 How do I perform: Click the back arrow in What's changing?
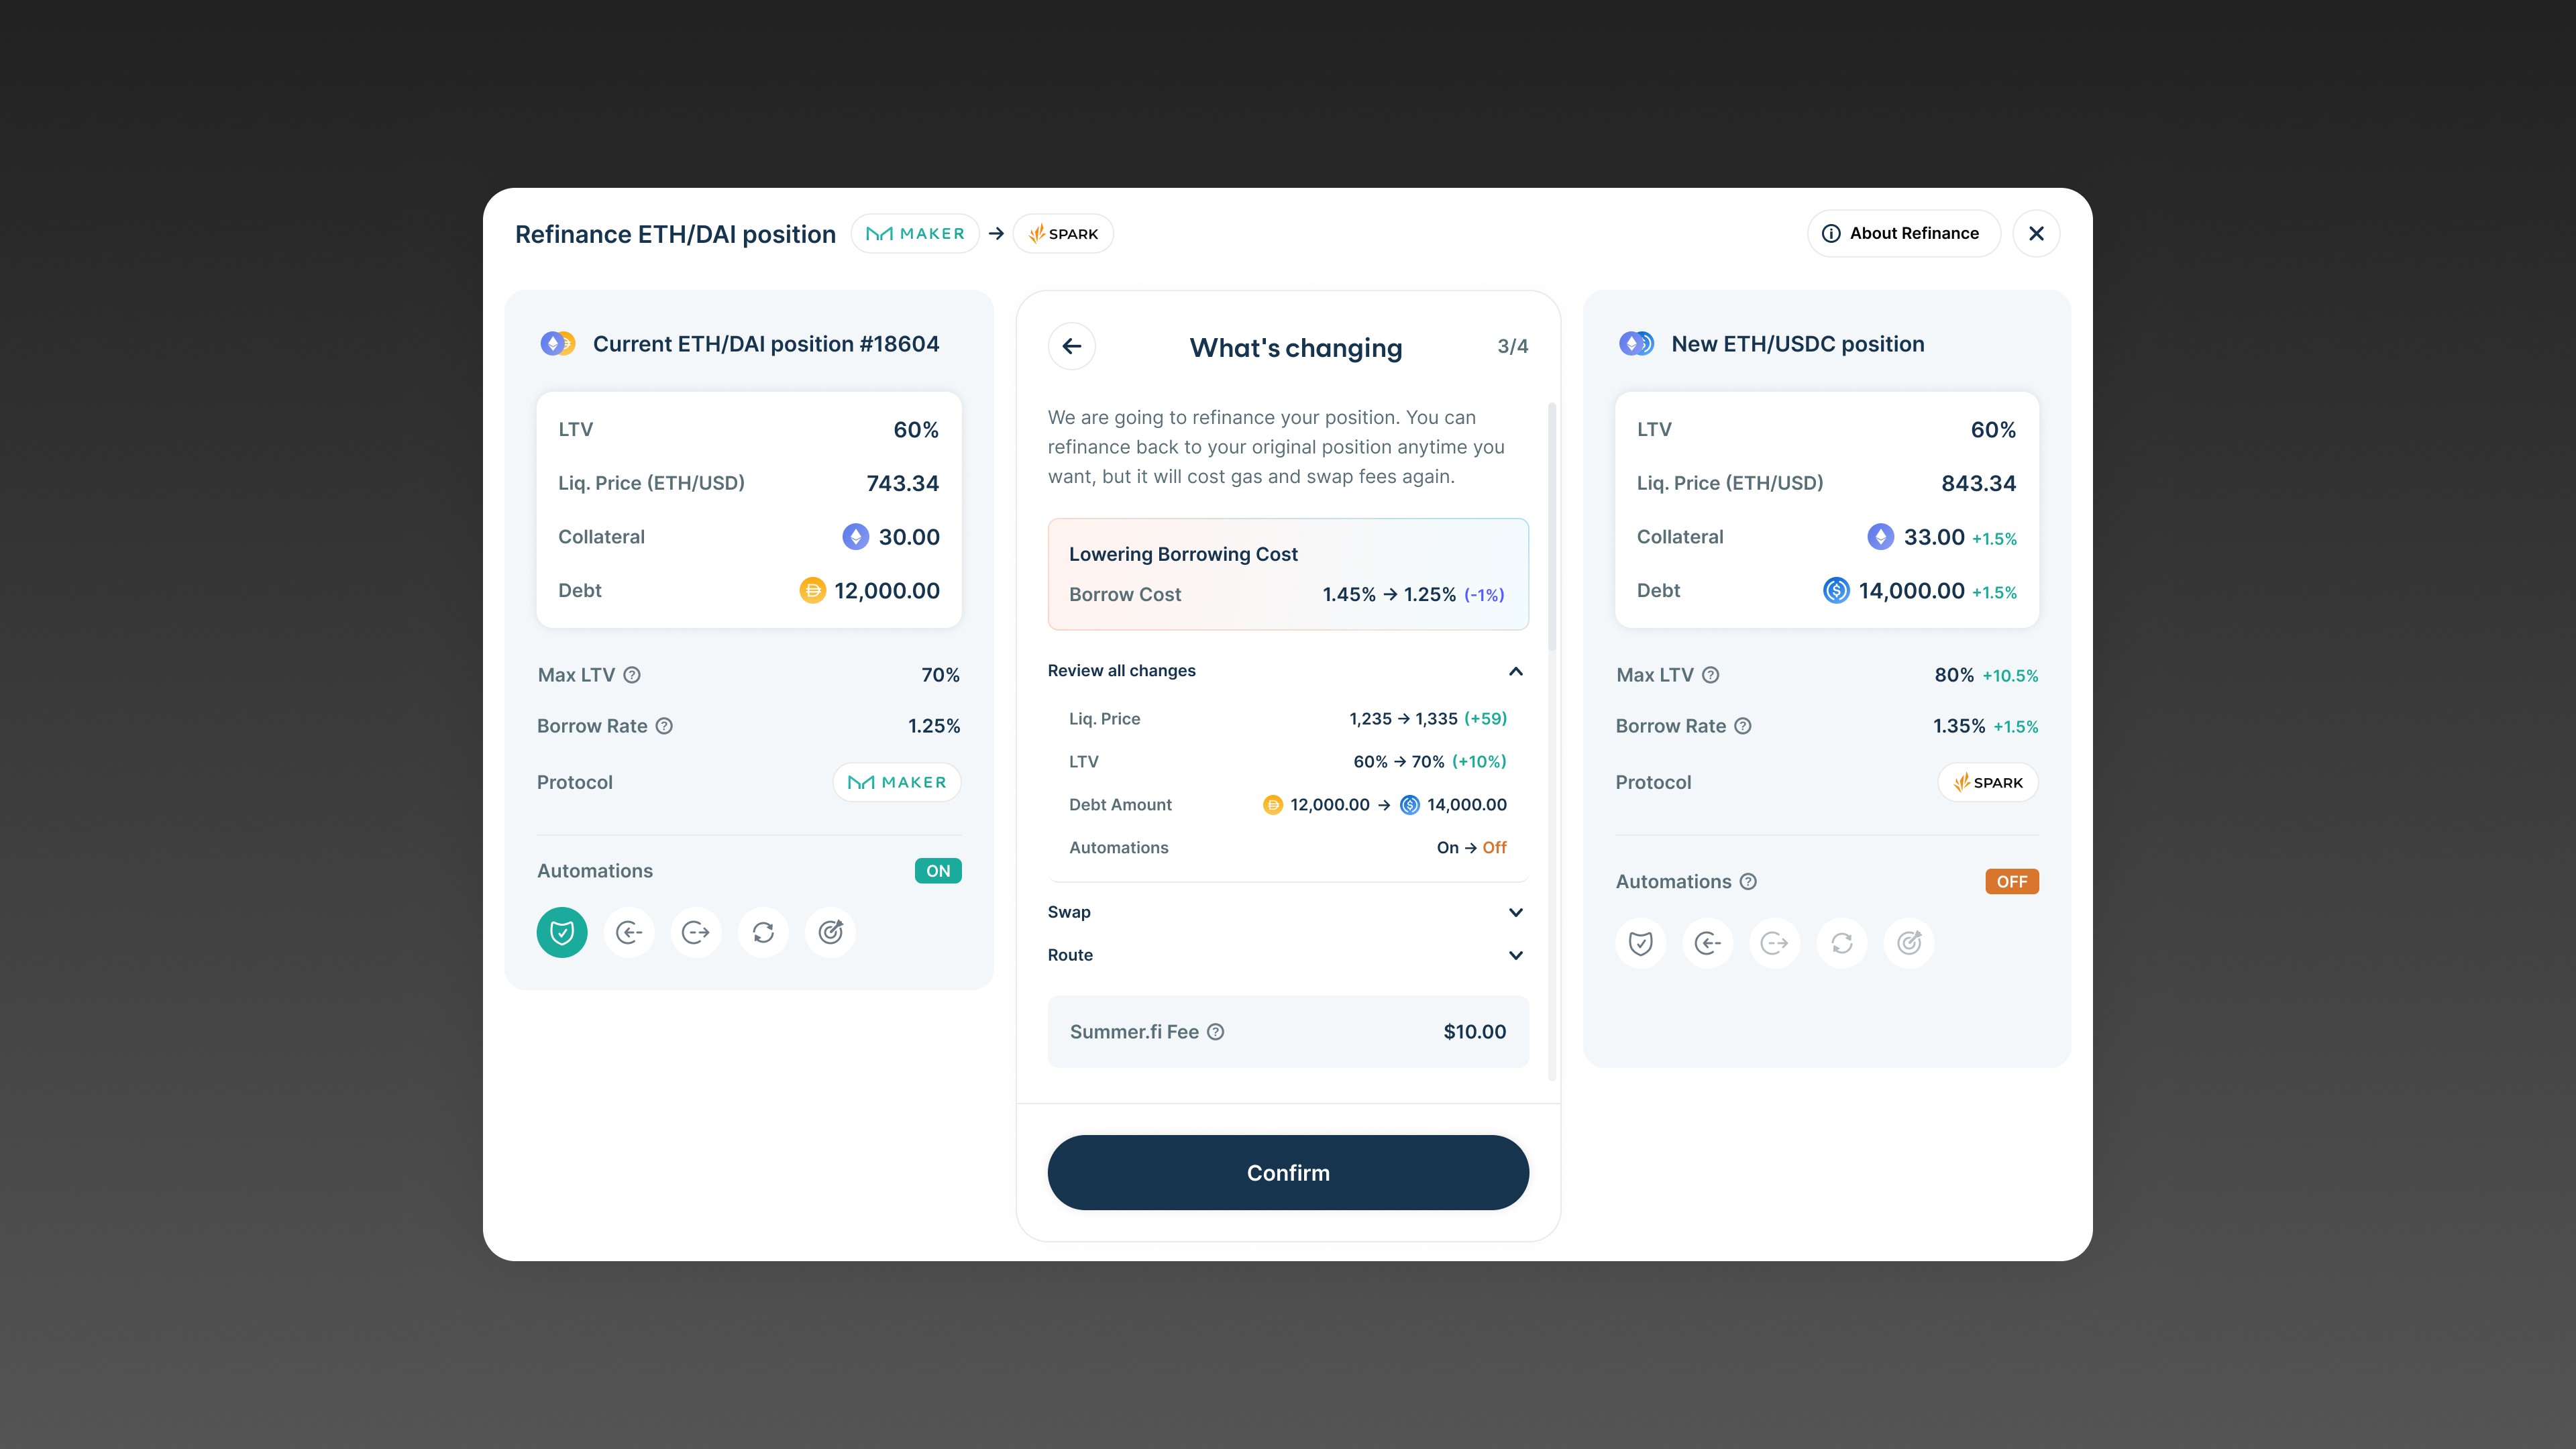coord(1071,346)
